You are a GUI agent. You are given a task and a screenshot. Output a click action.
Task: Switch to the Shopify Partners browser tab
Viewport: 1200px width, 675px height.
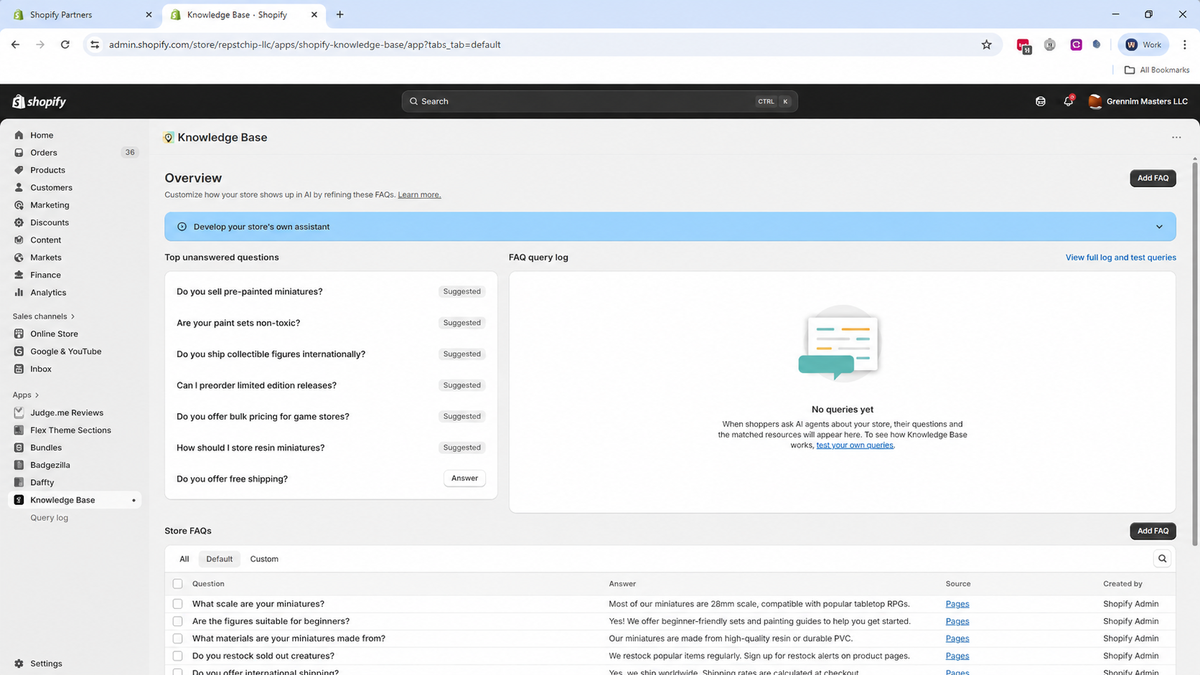[82, 15]
